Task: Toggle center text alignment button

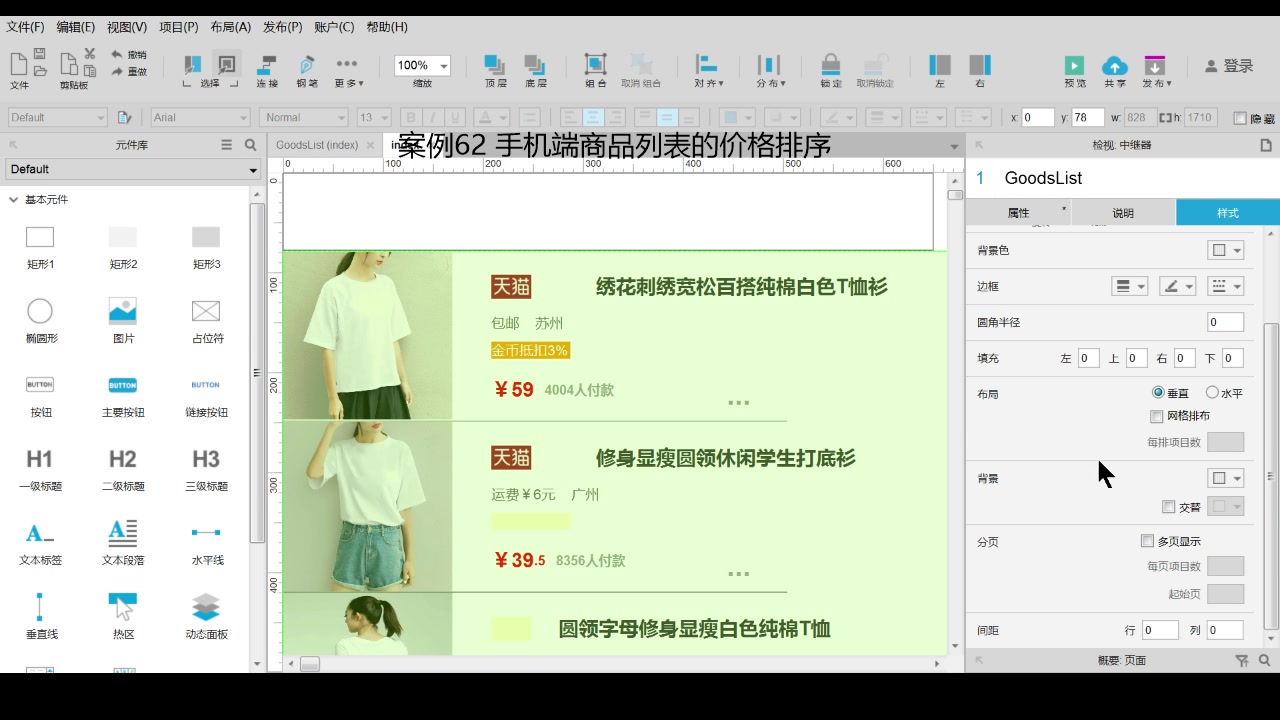Action: [x=593, y=118]
